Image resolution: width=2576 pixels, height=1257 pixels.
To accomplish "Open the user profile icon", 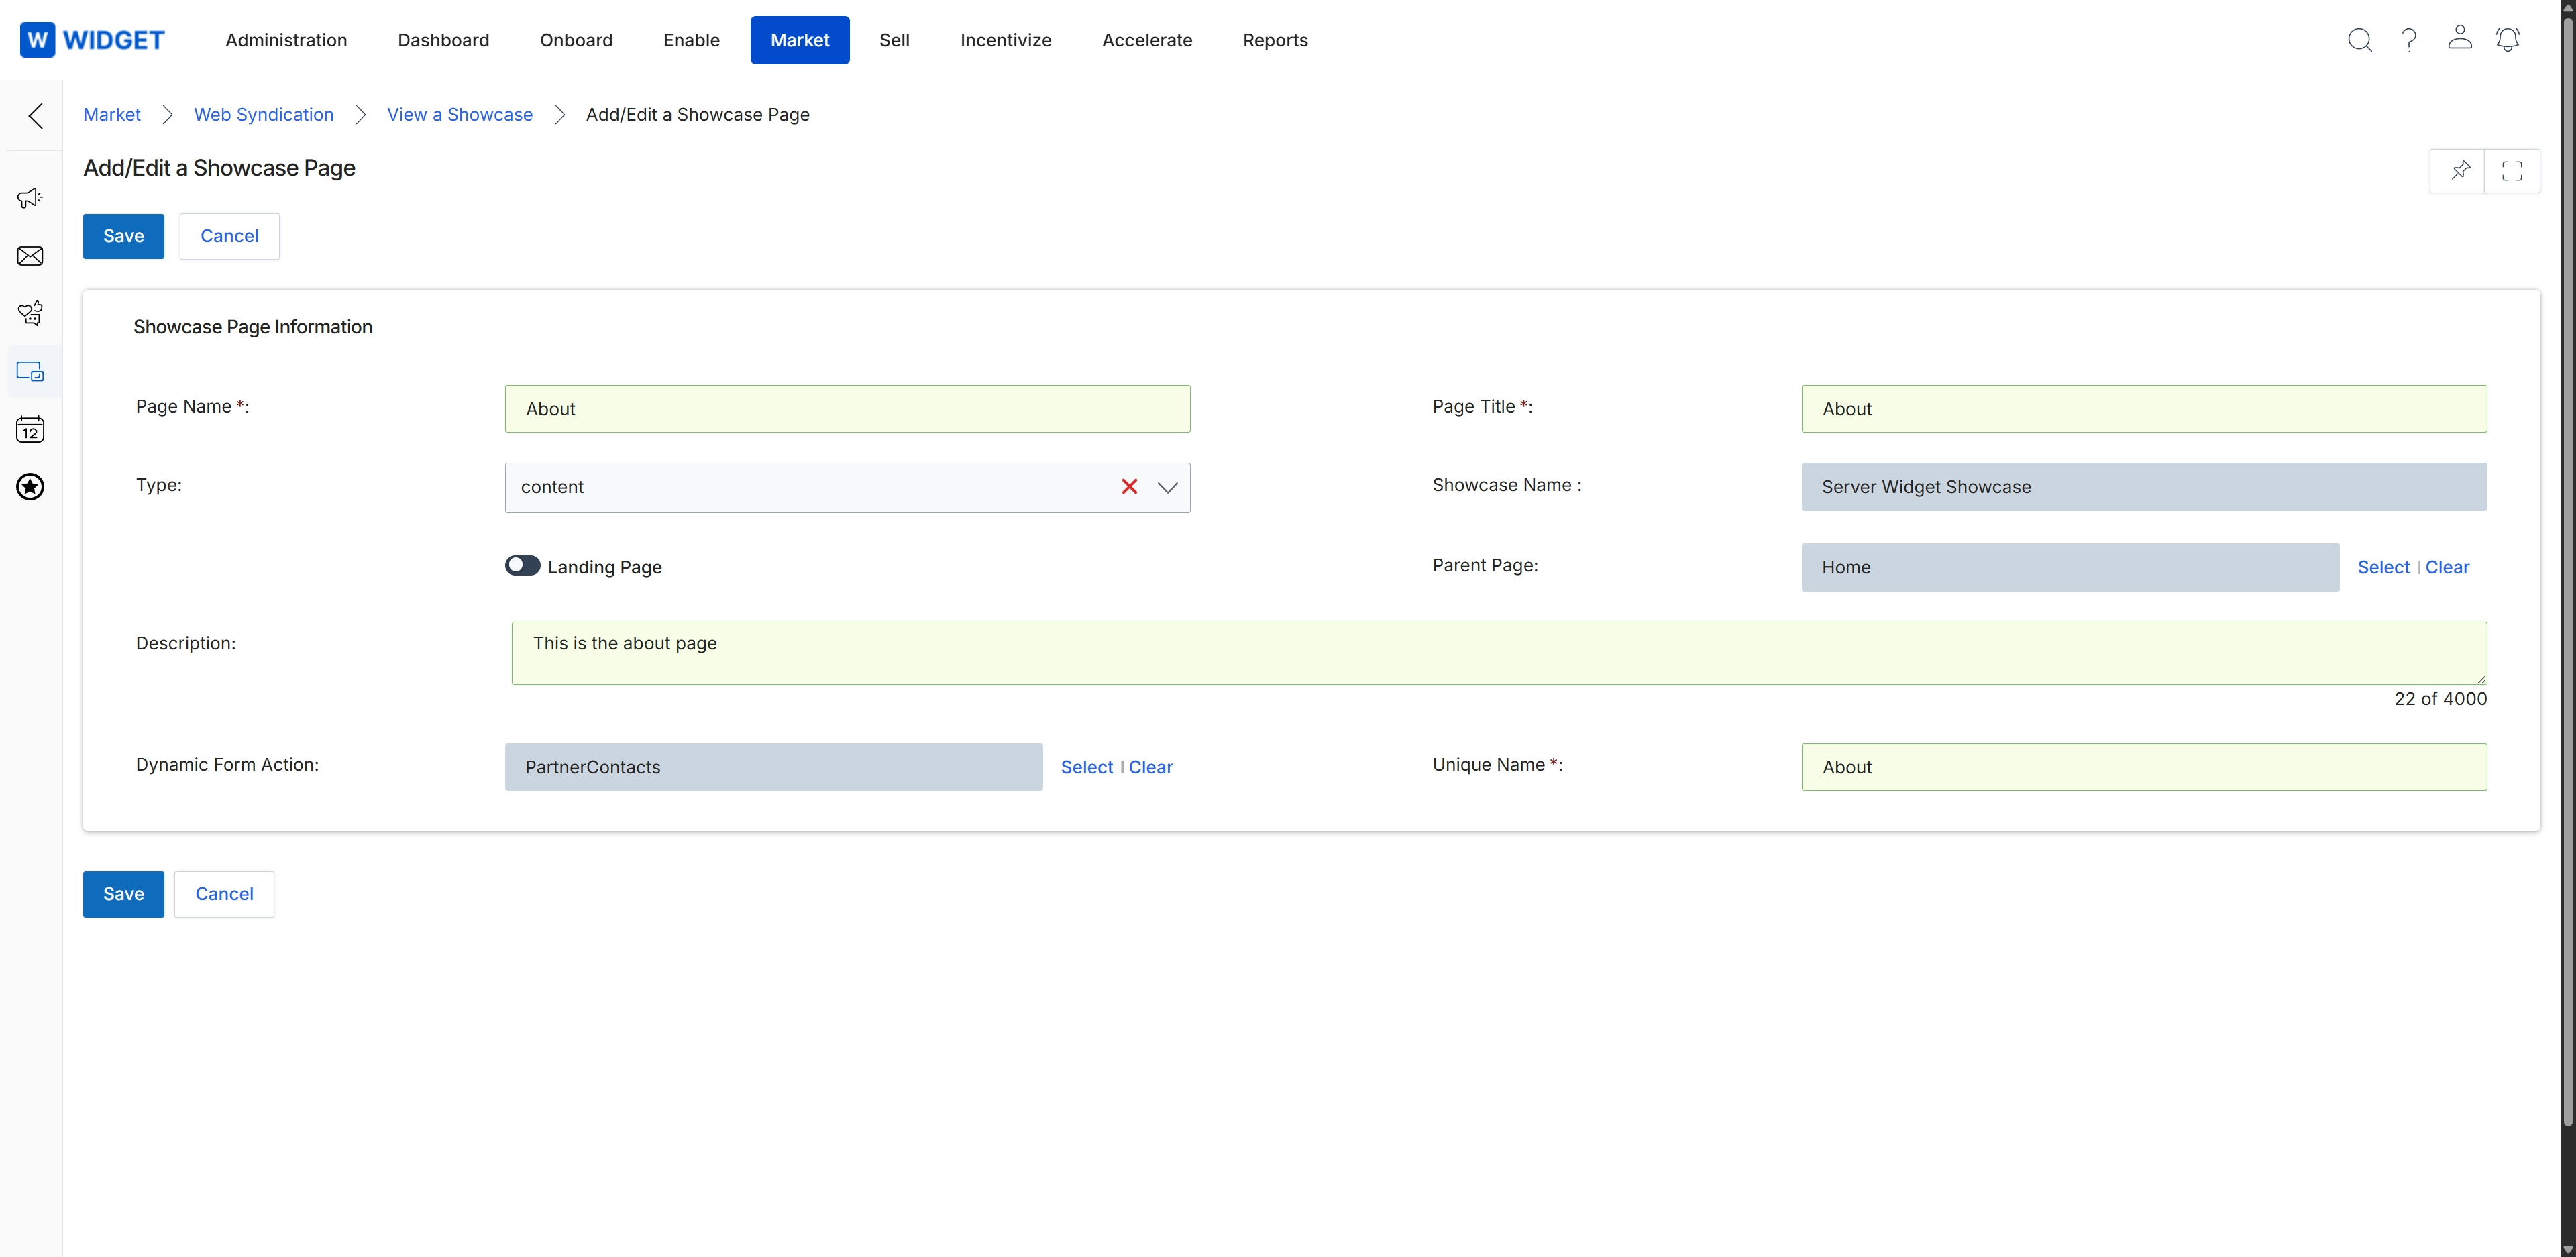I will click(x=2459, y=38).
